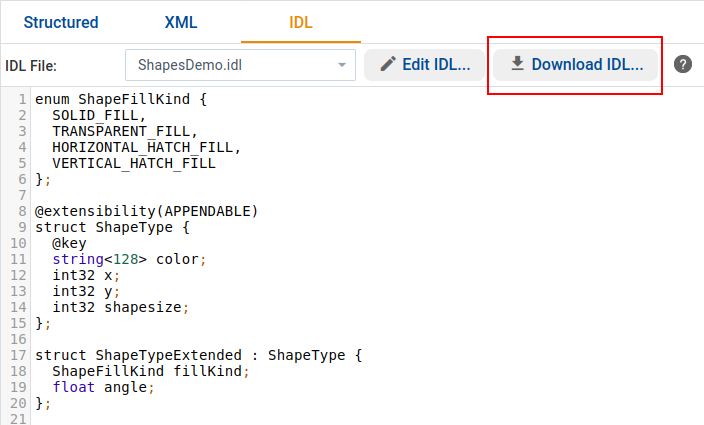Click the download arrow icon

point(517,65)
